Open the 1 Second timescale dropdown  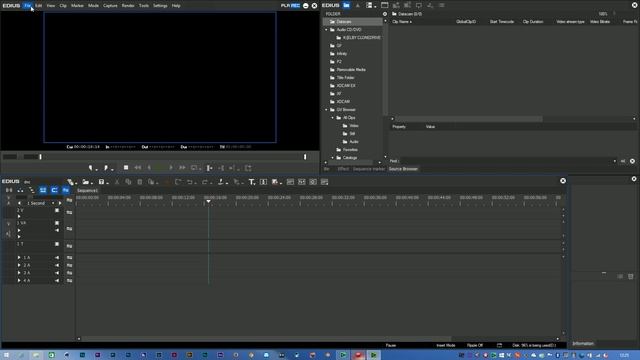pyautogui.click(x=53, y=203)
